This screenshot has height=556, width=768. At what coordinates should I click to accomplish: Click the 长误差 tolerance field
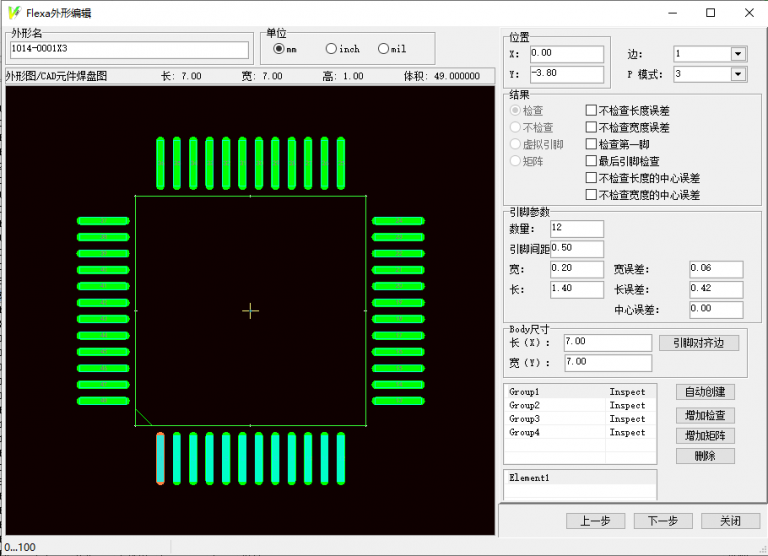[716, 289]
